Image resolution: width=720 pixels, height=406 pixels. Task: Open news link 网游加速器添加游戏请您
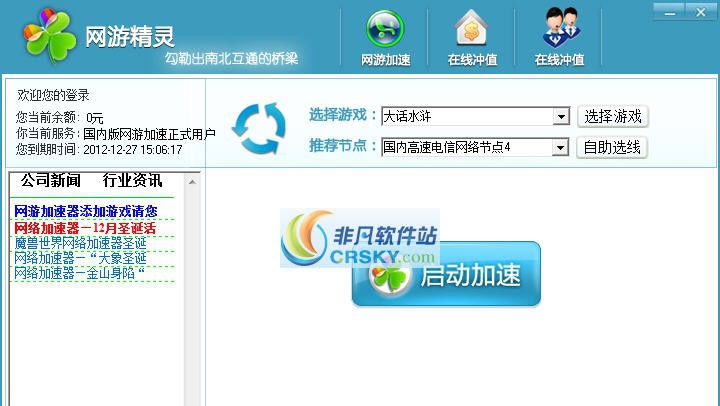(x=86, y=211)
